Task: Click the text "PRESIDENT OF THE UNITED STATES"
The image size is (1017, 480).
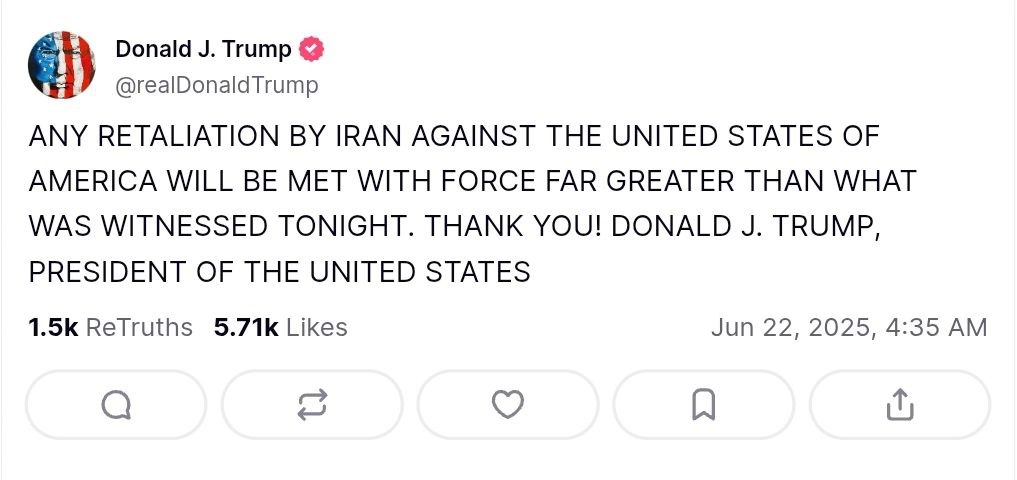Action: pyautogui.click(x=280, y=271)
